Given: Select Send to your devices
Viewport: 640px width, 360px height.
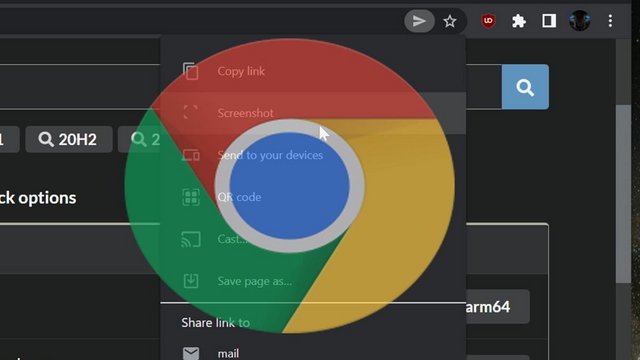Looking at the screenshot, I should [x=313, y=155].
